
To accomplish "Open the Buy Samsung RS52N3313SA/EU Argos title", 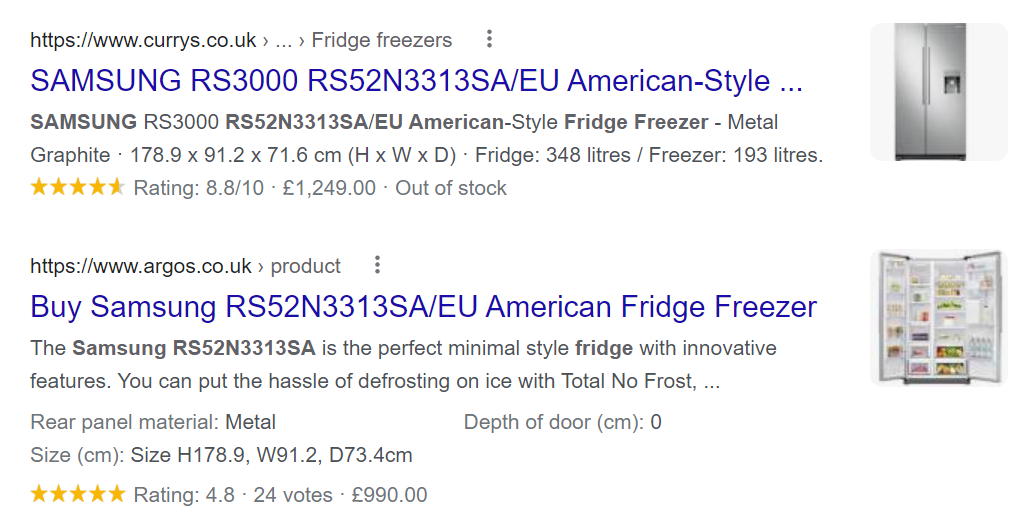I will (x=423, y=306).
